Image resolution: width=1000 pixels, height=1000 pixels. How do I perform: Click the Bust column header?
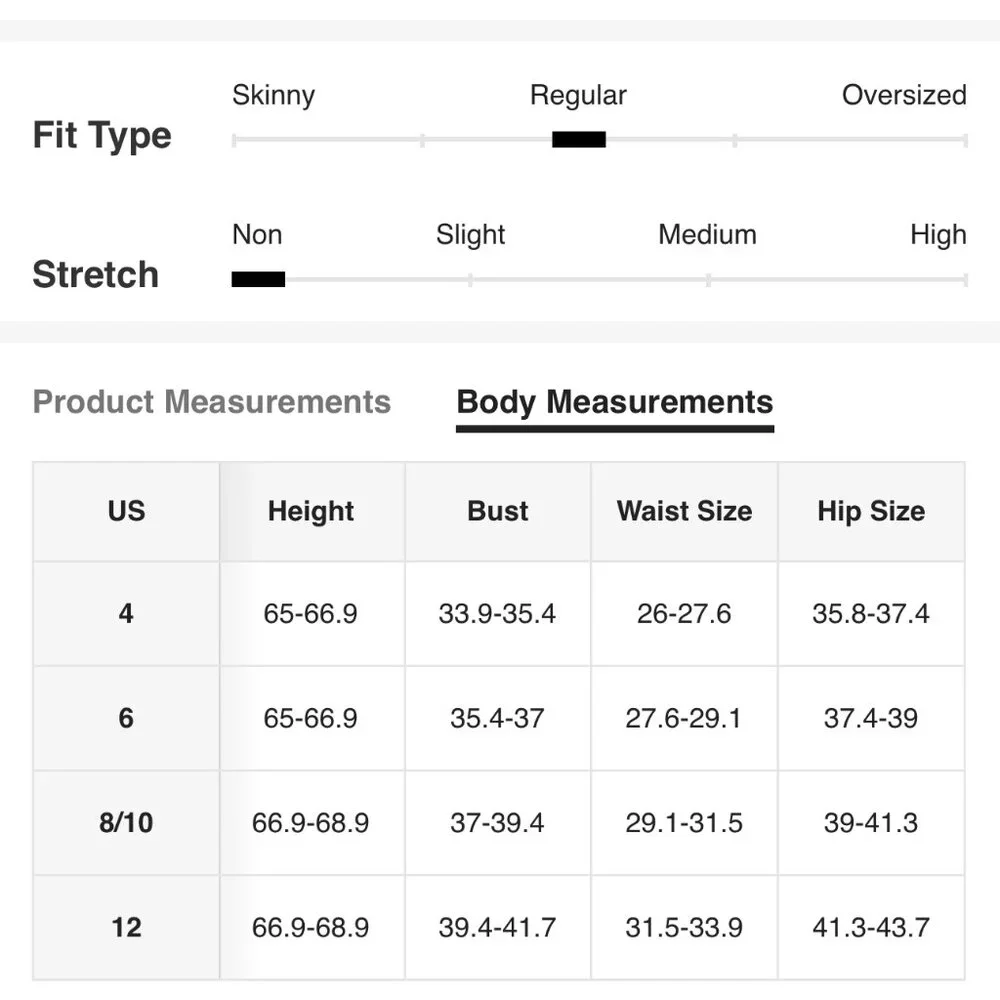tap(498, 511)
